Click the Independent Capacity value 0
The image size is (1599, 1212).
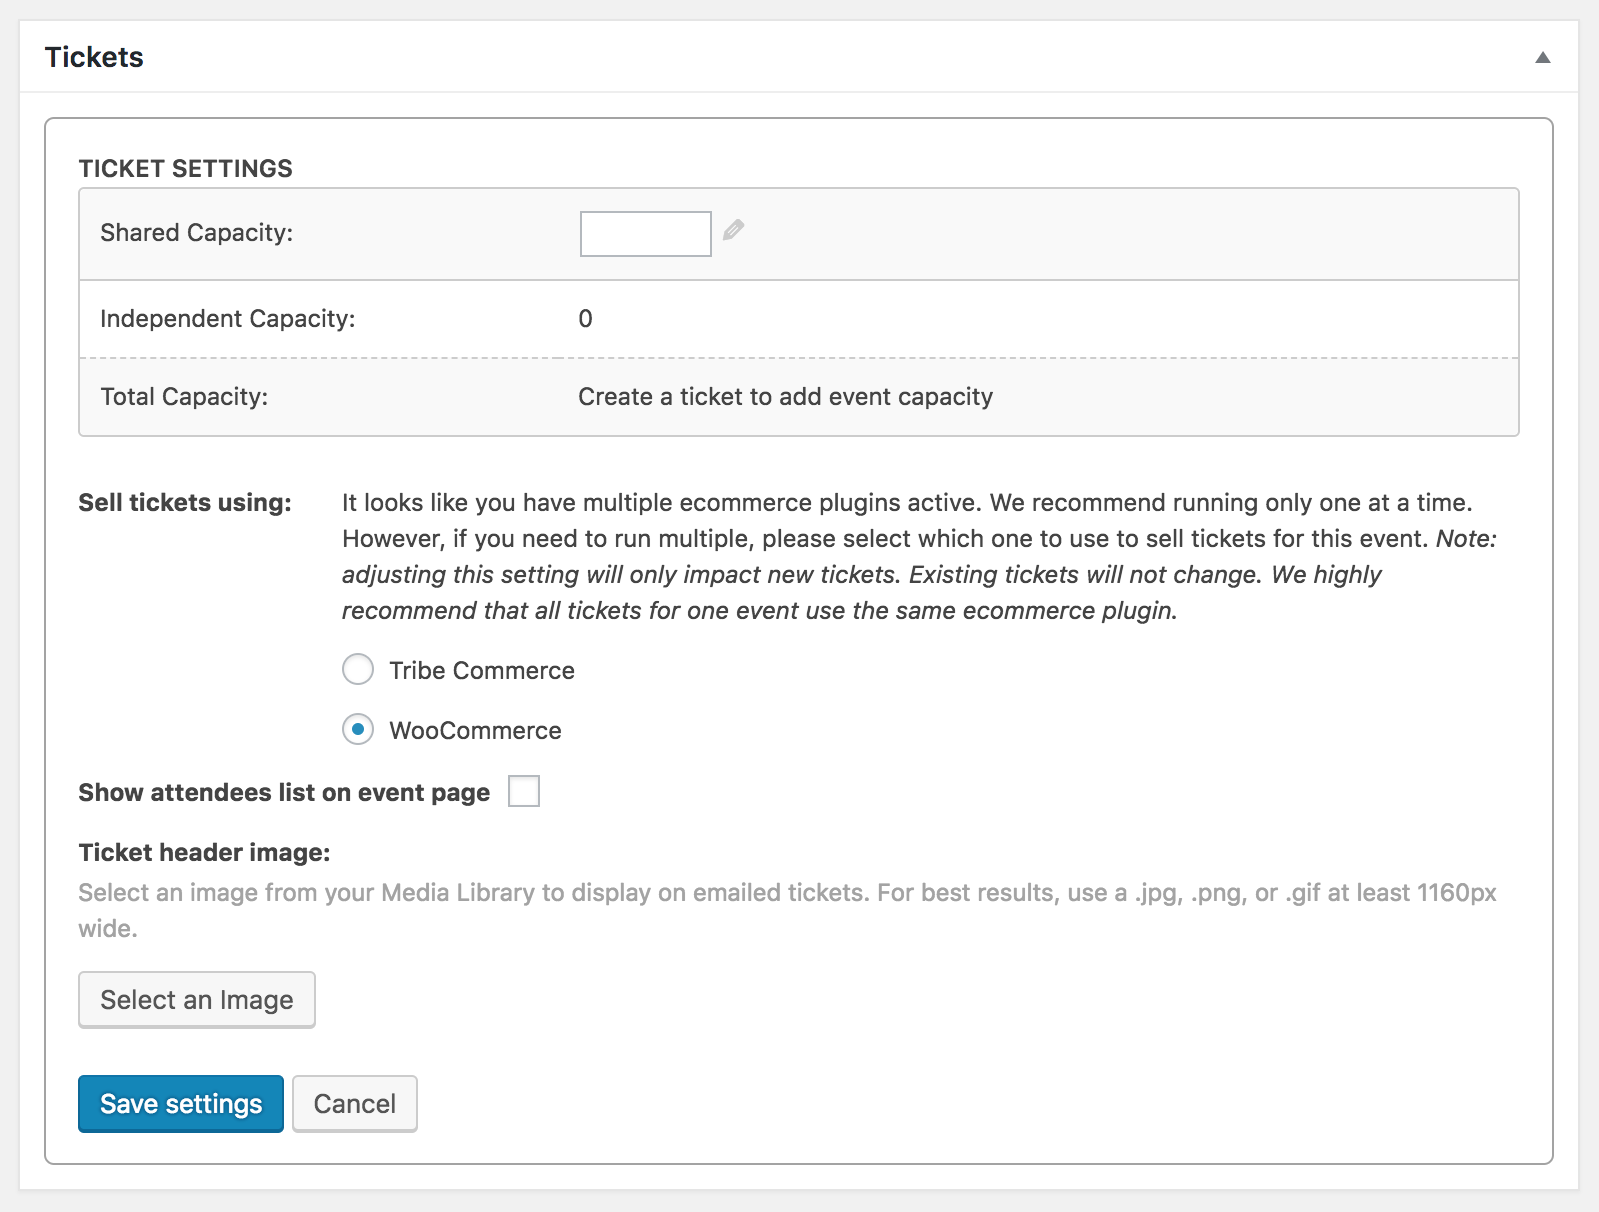(x=585, y=319)
